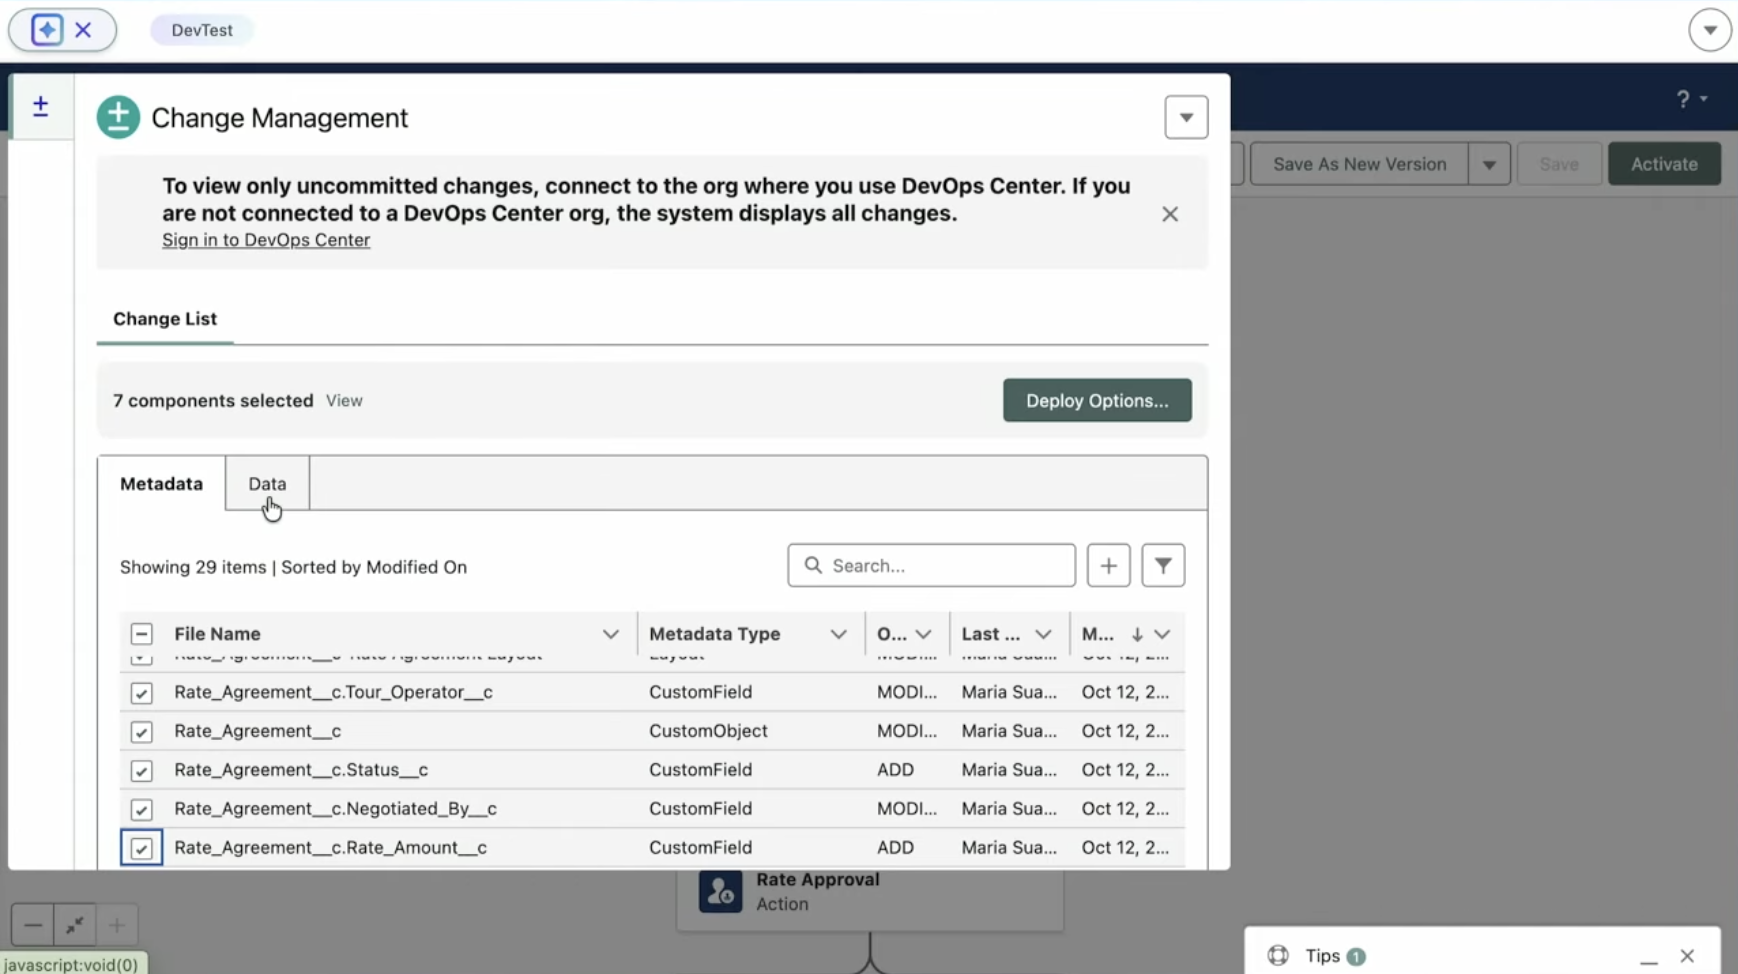Expand Save As New Version dropdown arrow
Image resolution: width=1738 pixels, height=974 pixels.
click(1488, 165)
